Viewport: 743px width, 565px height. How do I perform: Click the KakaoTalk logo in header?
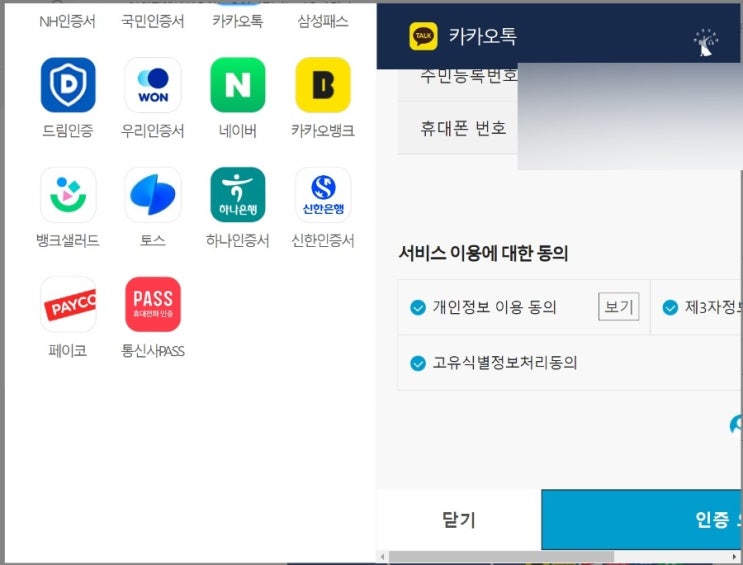click(x=423, y=36)
